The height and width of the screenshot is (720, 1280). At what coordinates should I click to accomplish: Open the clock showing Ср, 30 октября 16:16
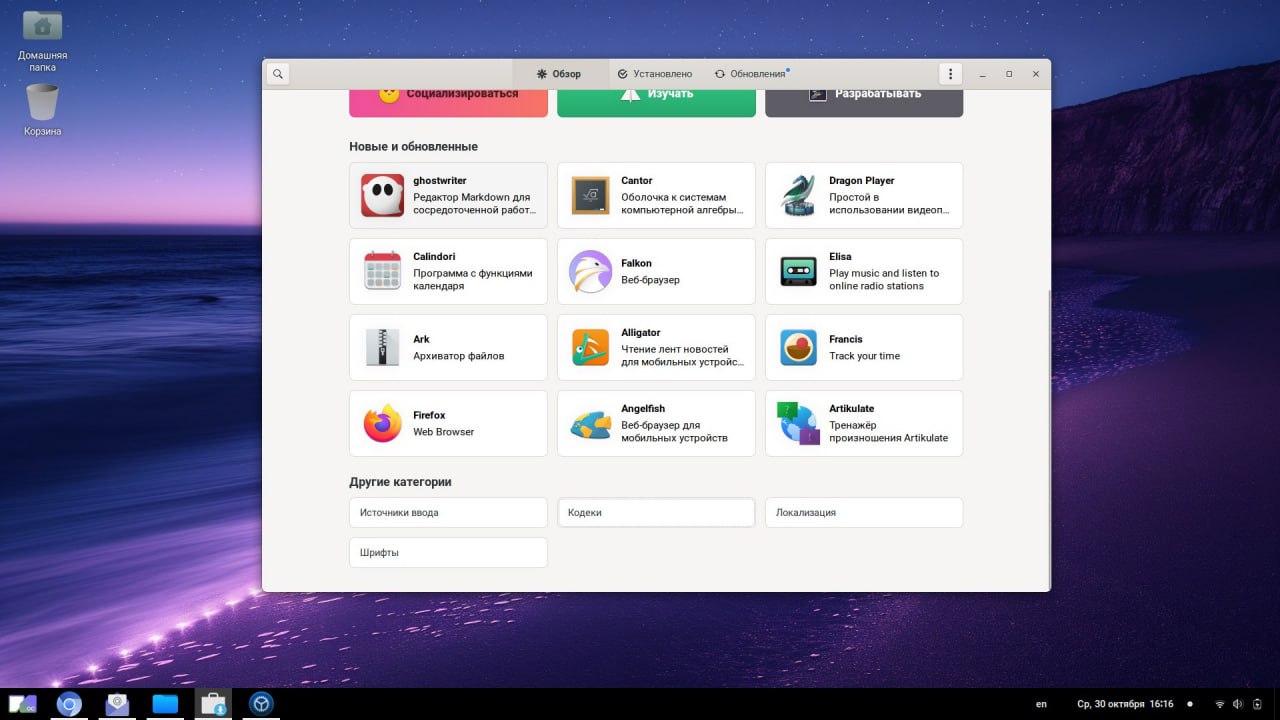[1125, 704]
